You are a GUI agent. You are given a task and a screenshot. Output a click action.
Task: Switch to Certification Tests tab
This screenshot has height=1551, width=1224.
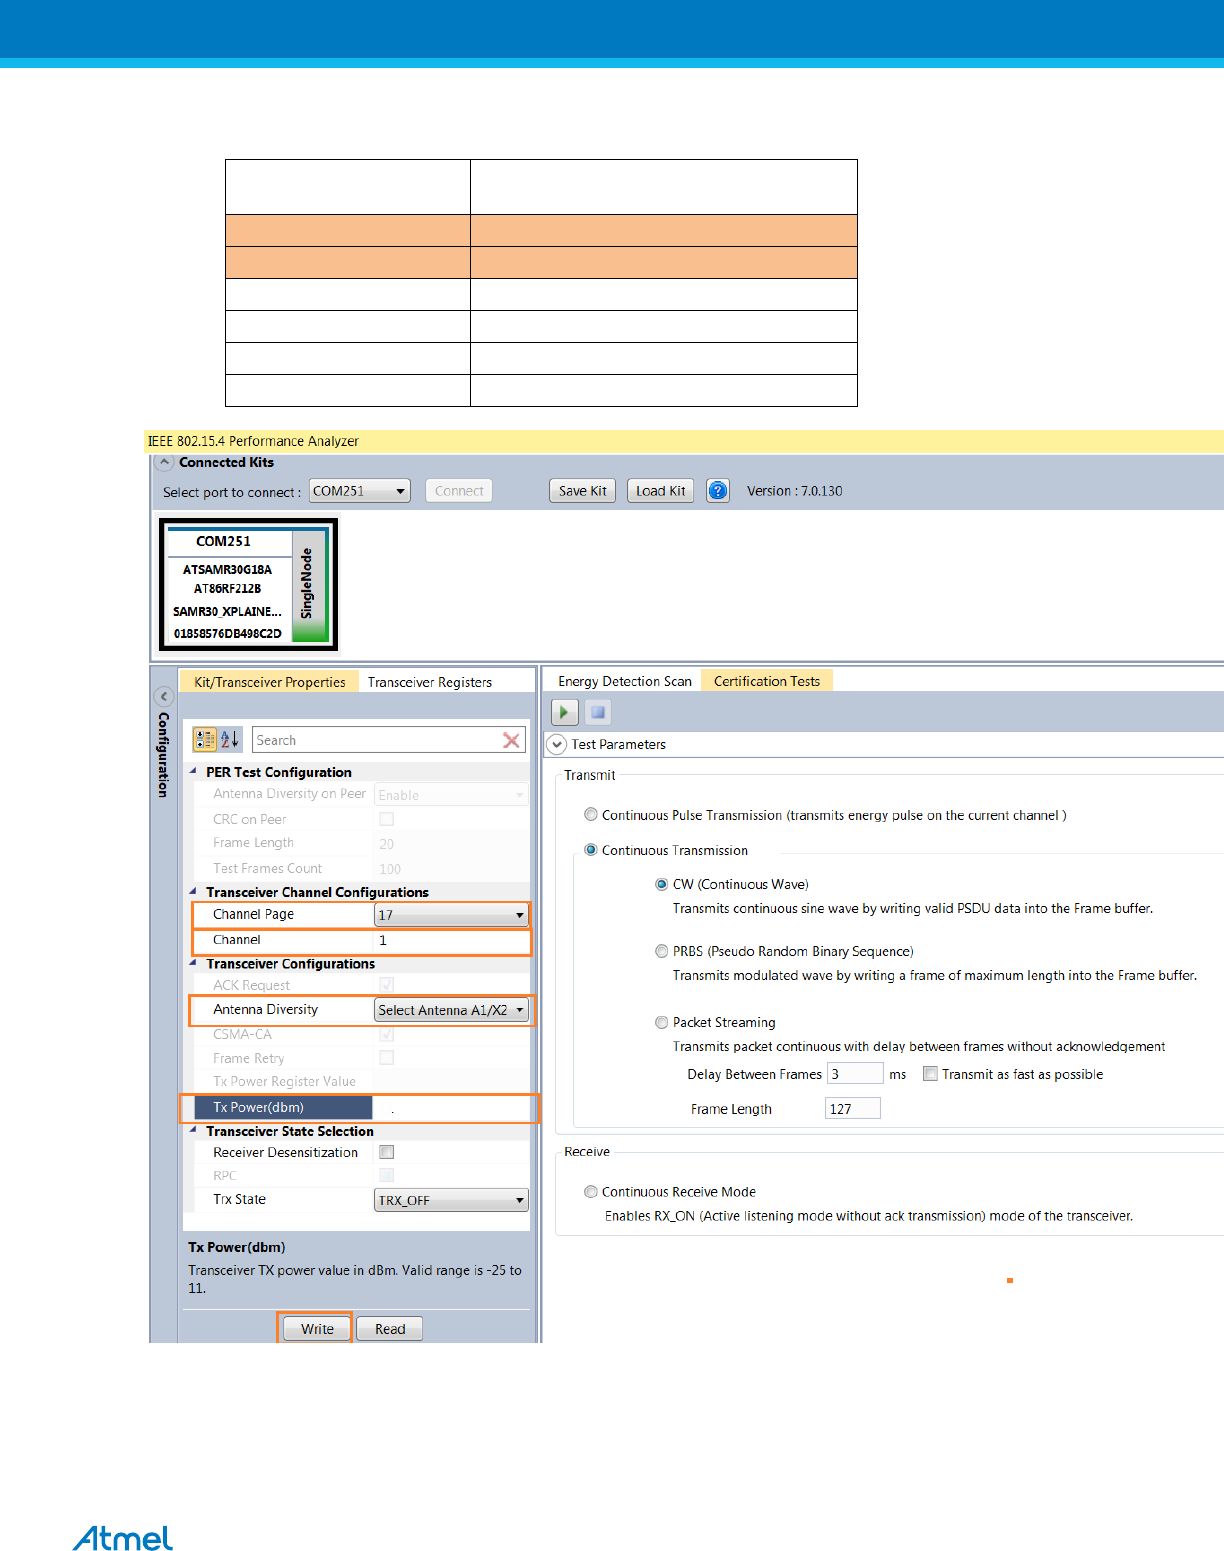[x=767, y=681]
